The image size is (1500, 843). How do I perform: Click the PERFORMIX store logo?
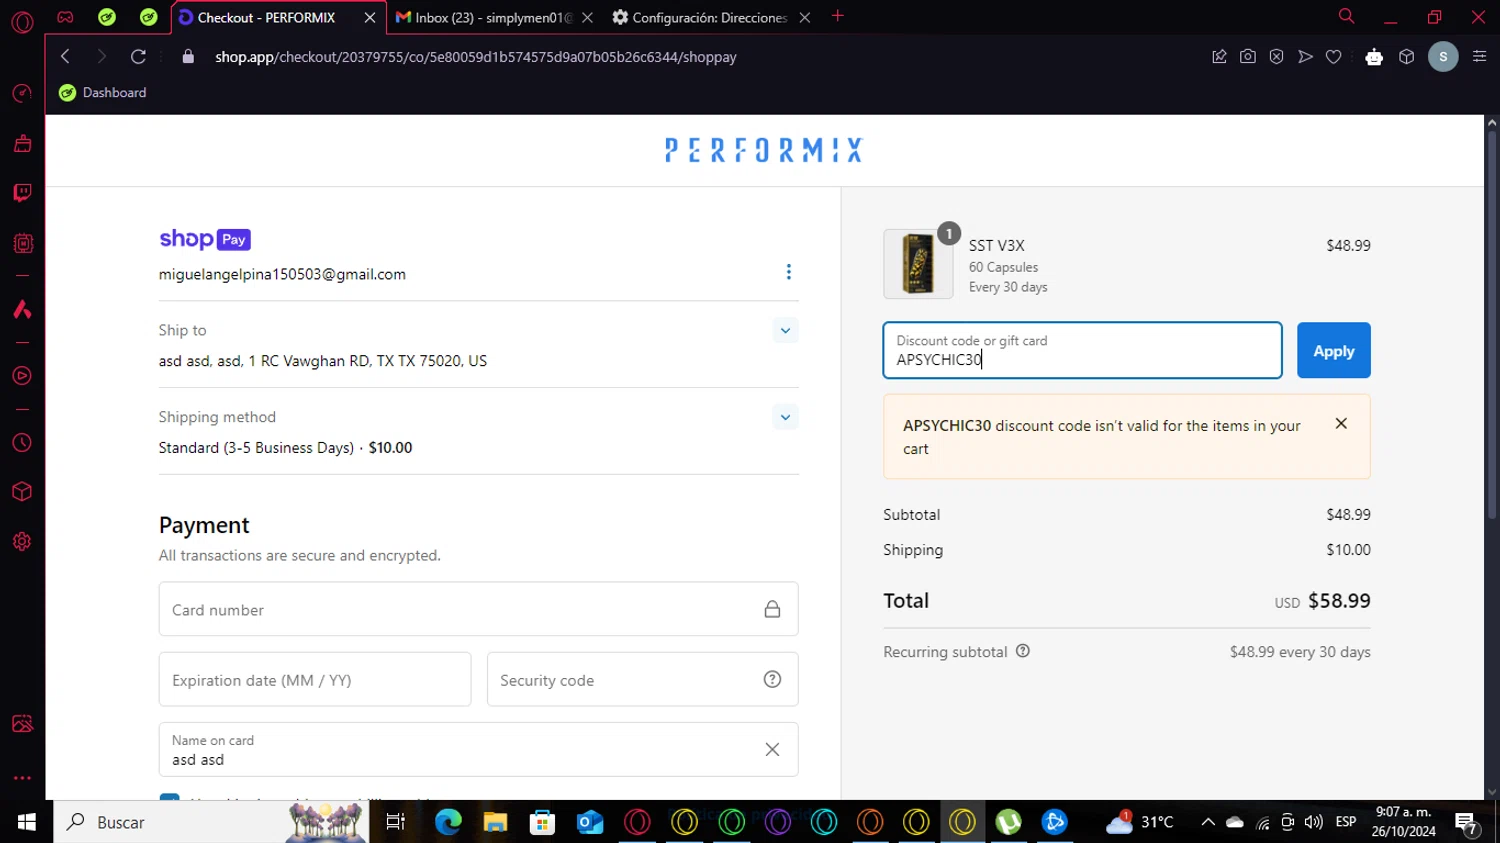click(x=763, y=150)
